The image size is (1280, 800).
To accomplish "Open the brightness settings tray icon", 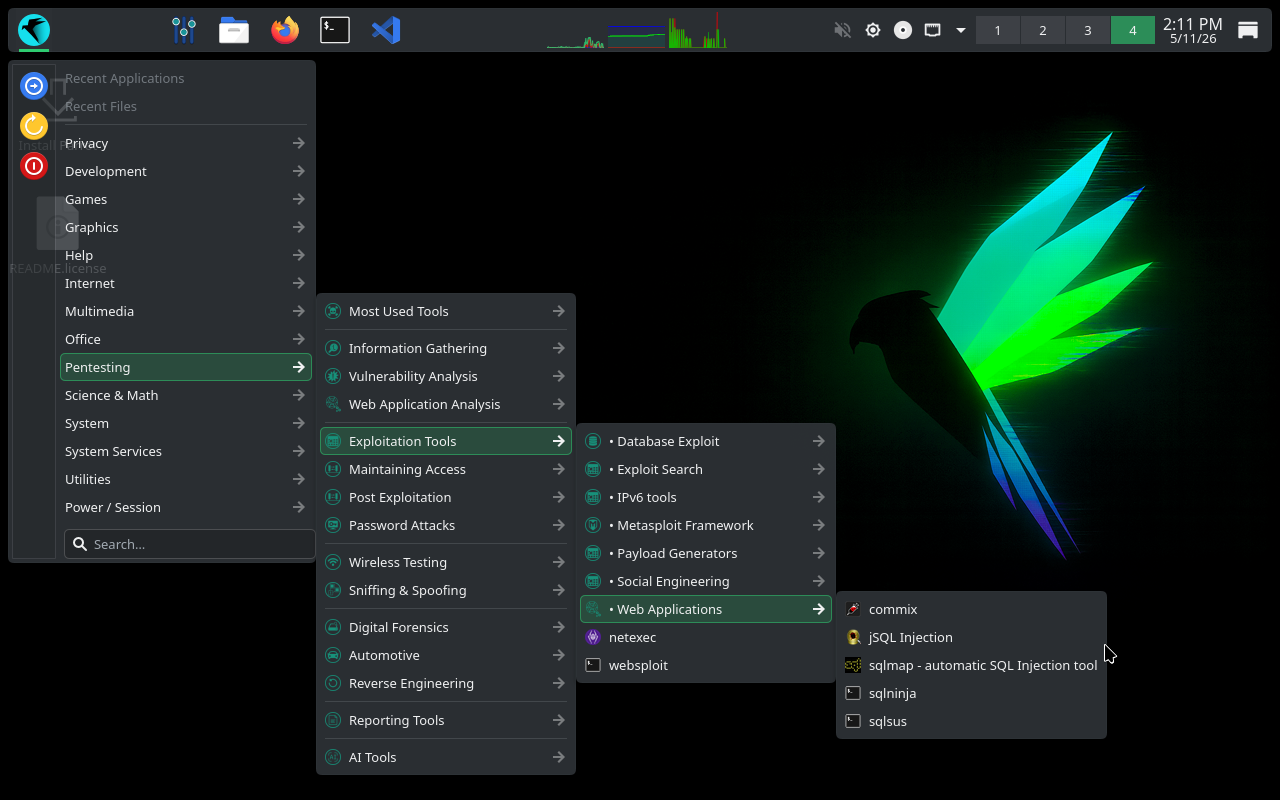I will [873, 30].
